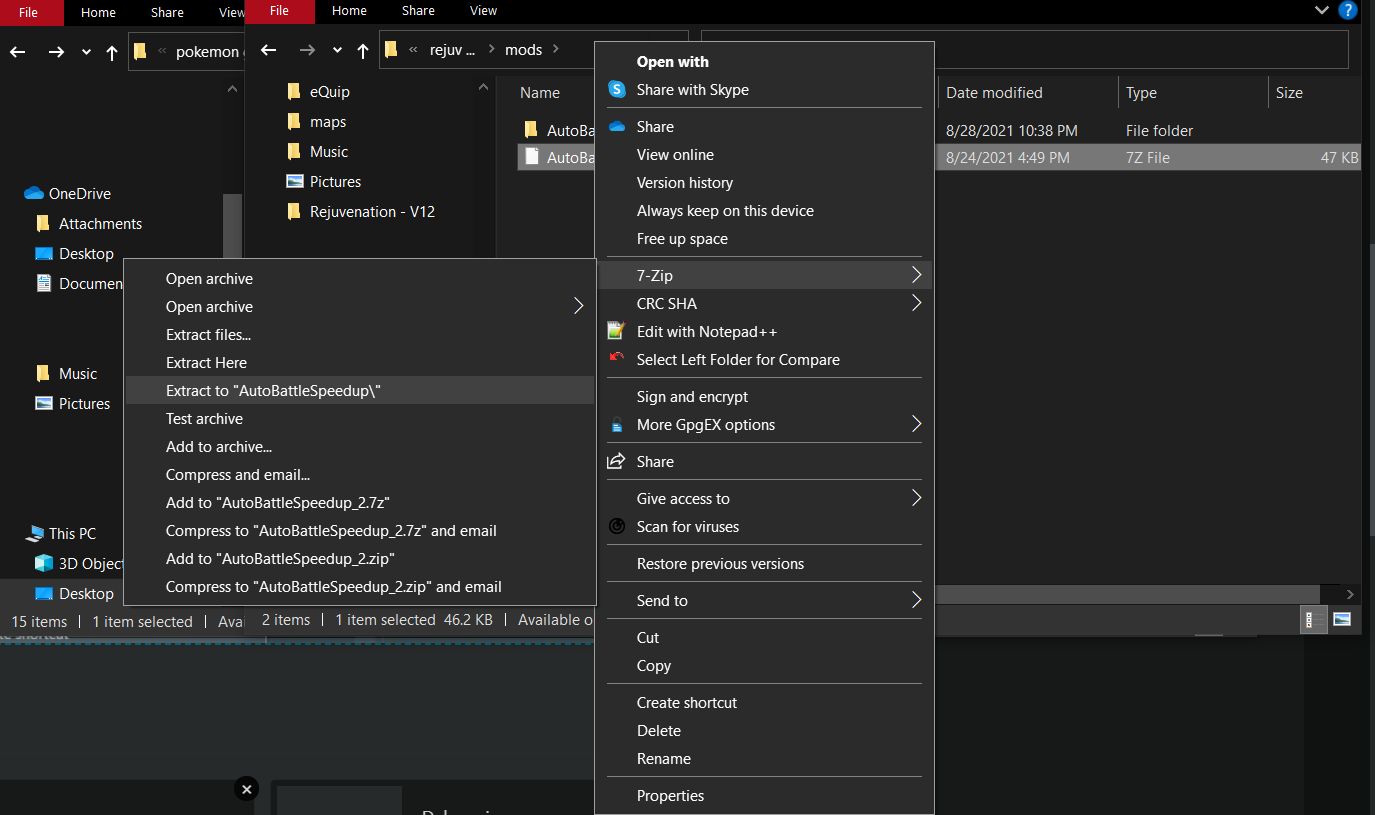This screenshot has height=815, width=1375.
Task: Expand More GpgEX options submenu arrow
Action: 916,425
